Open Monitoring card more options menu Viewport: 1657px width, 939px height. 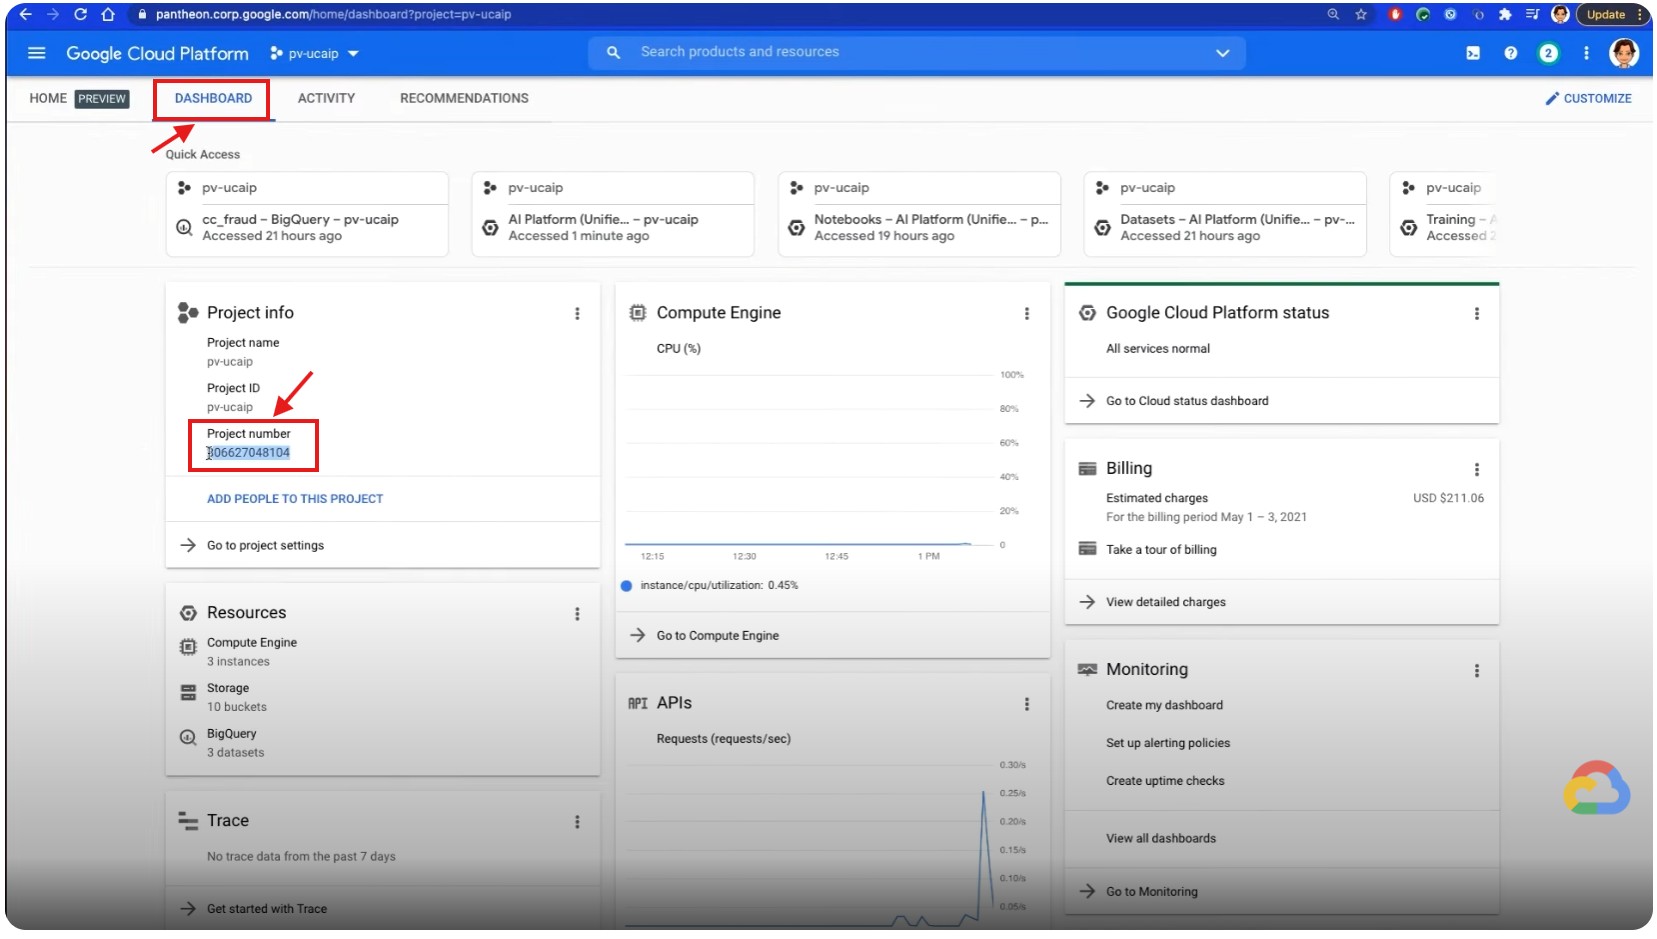pos(1476,671)
